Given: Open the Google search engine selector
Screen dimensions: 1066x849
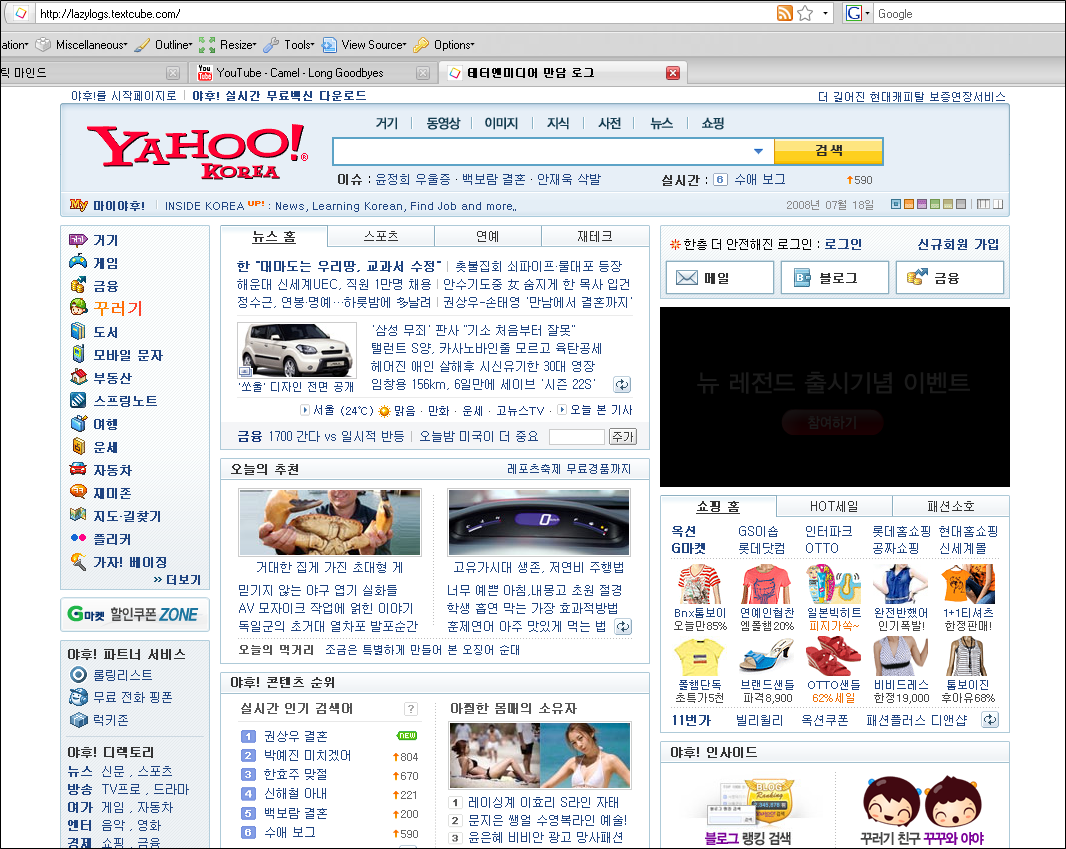Looking at the screenshot, I should [857, 13].
